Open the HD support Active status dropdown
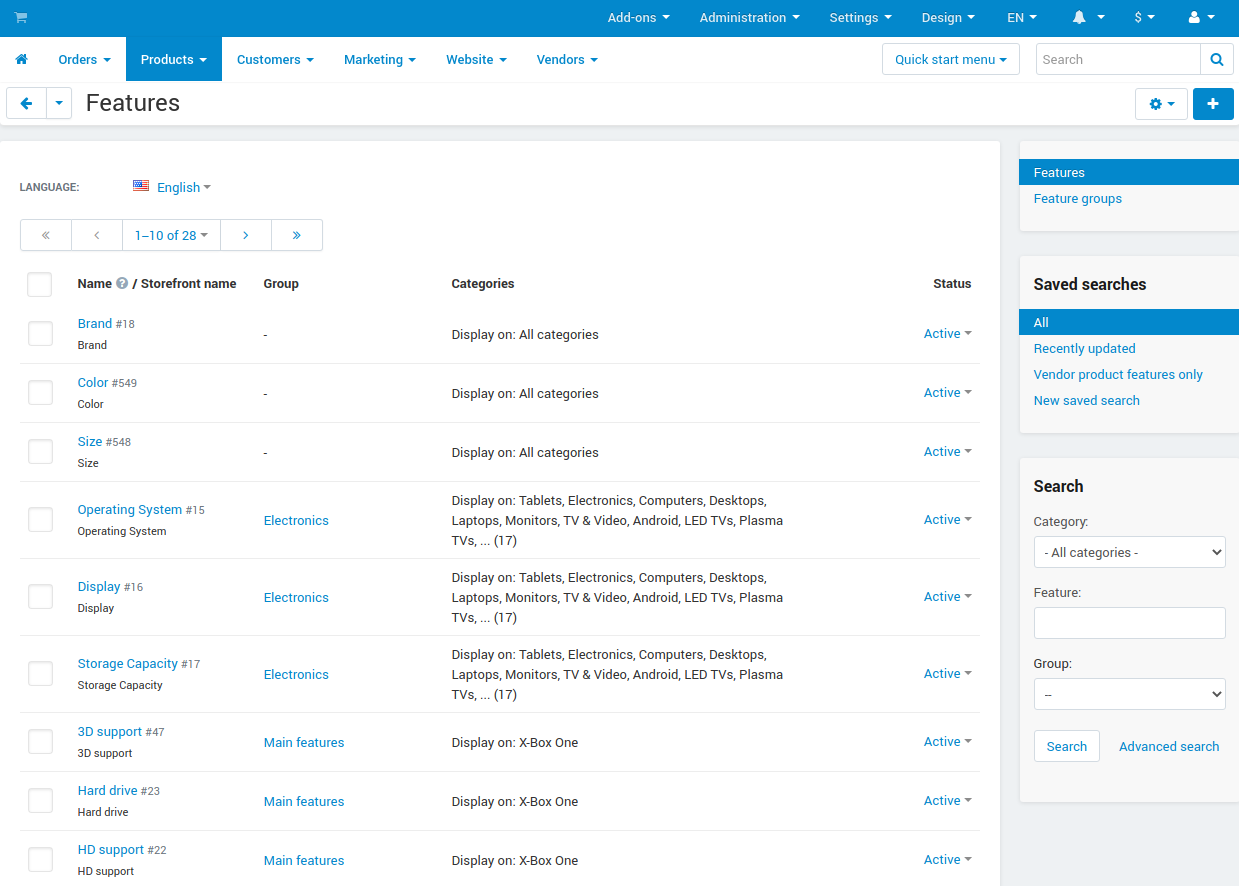 click(947, 860)
